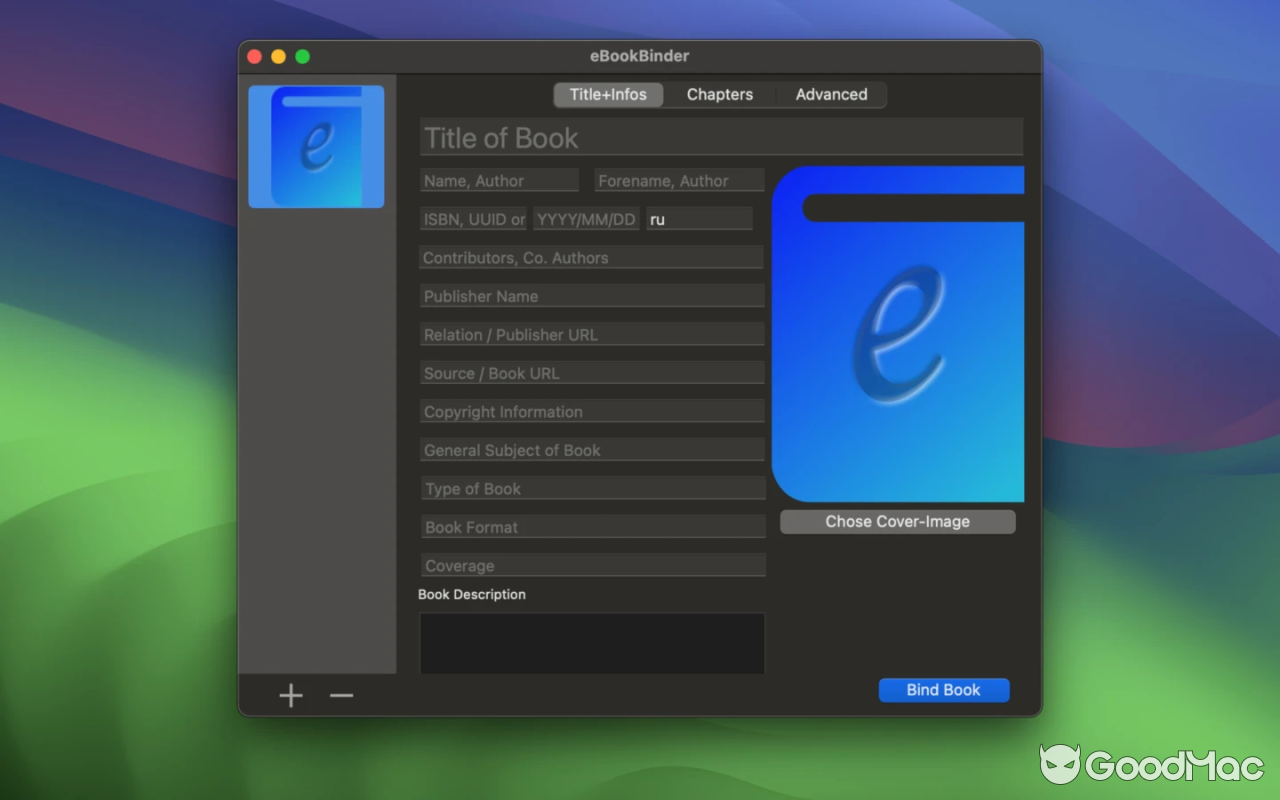The width and height of the screenshot is (1280, 800).
Task: Click the Book Description text area
Action: click(x=591, y=643)
